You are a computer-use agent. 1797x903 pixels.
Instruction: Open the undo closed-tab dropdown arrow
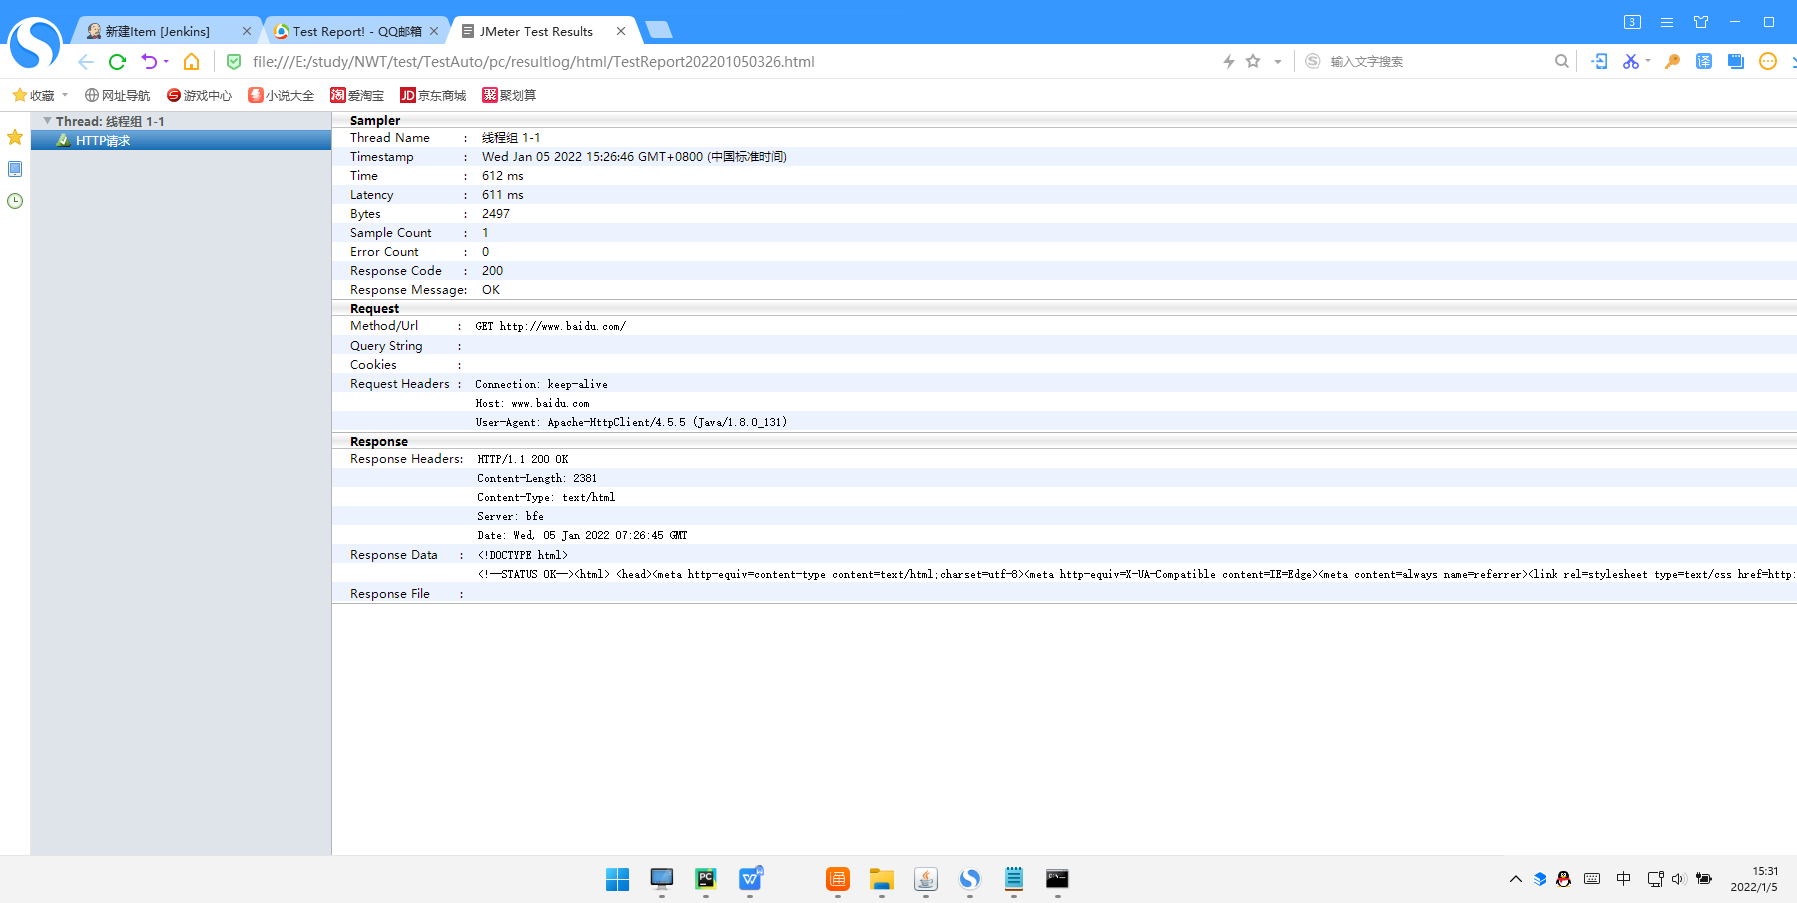pos(166,62)
